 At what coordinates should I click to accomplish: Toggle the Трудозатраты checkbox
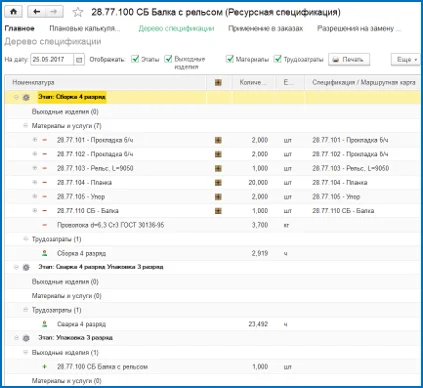[x=277, y=59]
